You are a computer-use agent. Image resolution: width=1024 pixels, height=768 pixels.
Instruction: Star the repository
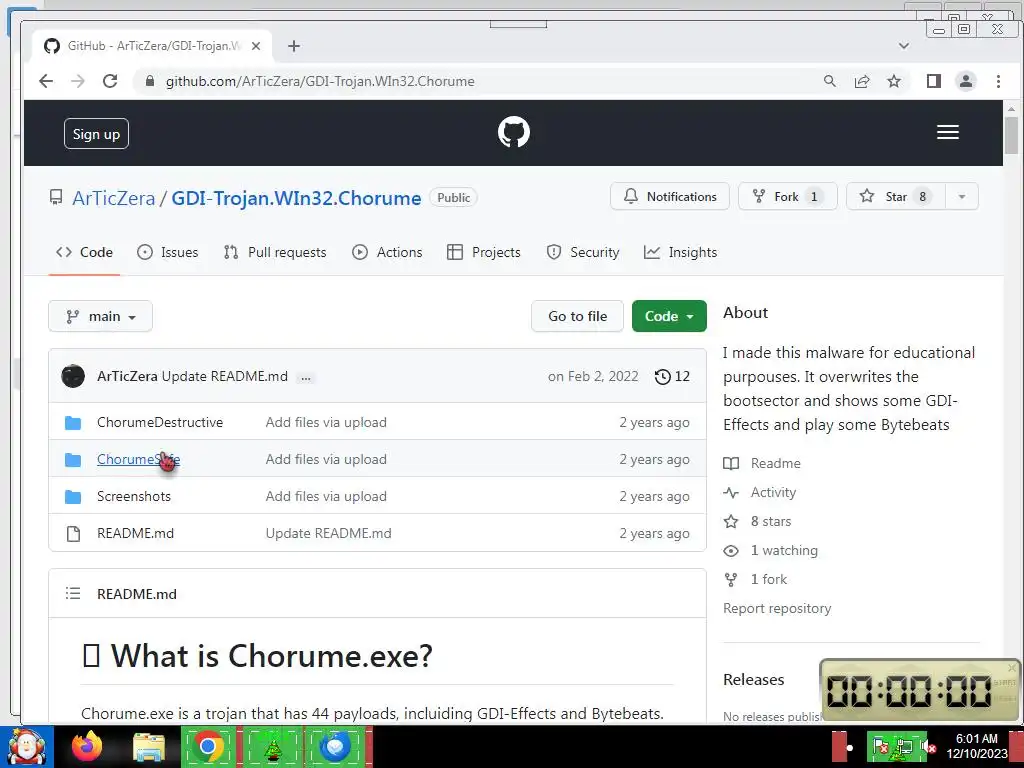(895, 197)
